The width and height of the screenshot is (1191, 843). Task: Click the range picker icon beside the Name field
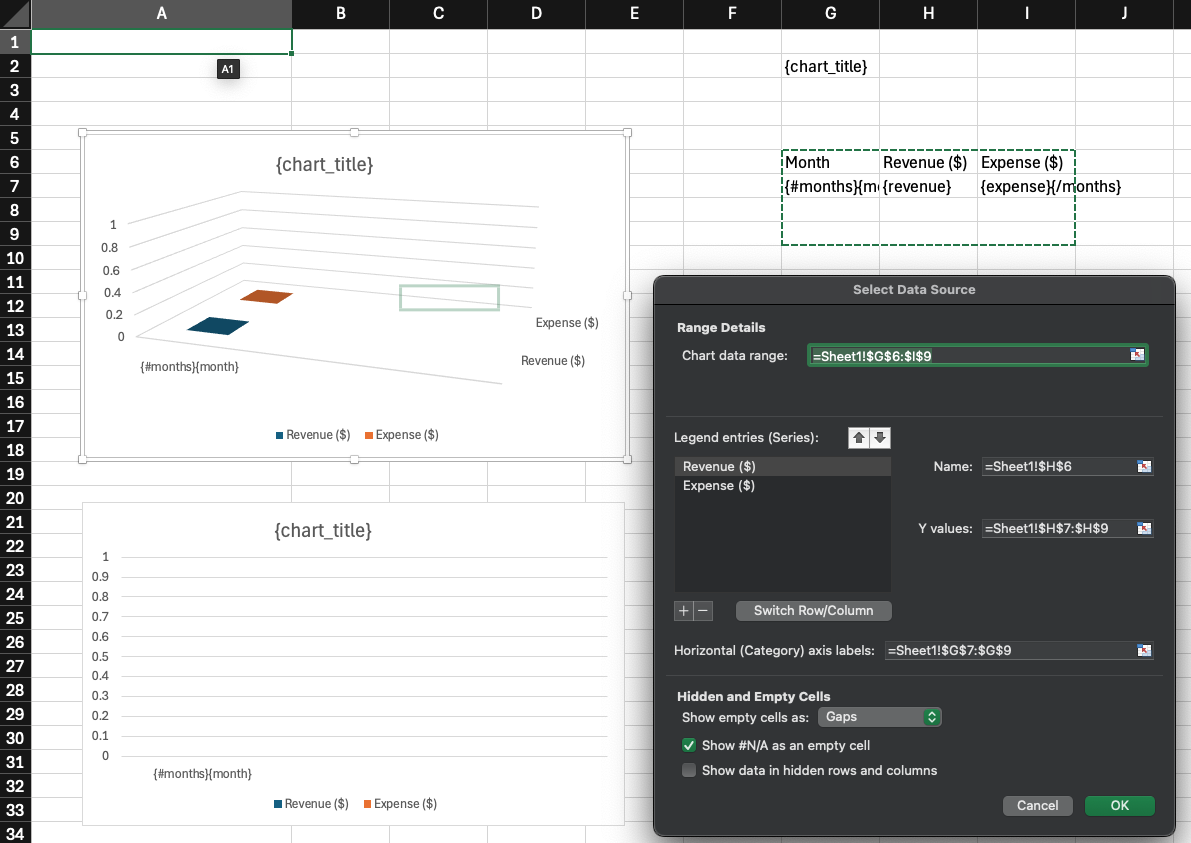pyautogui.click(x=1143, y=466)
